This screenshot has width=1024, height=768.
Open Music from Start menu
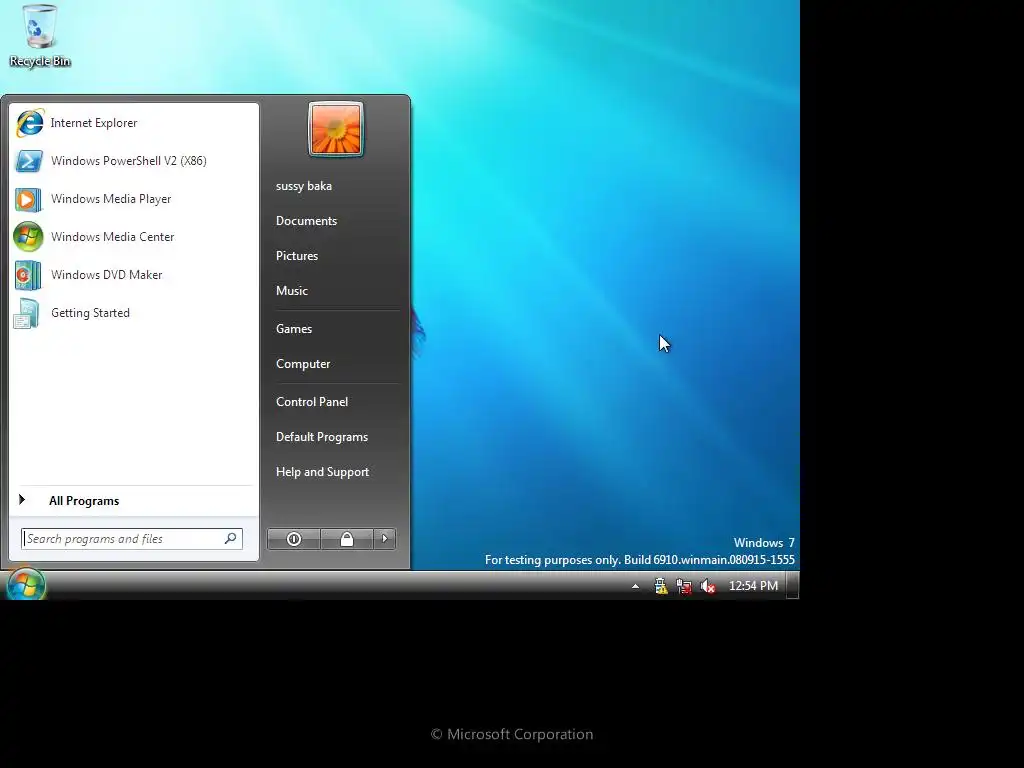click(x=291, y=291)
